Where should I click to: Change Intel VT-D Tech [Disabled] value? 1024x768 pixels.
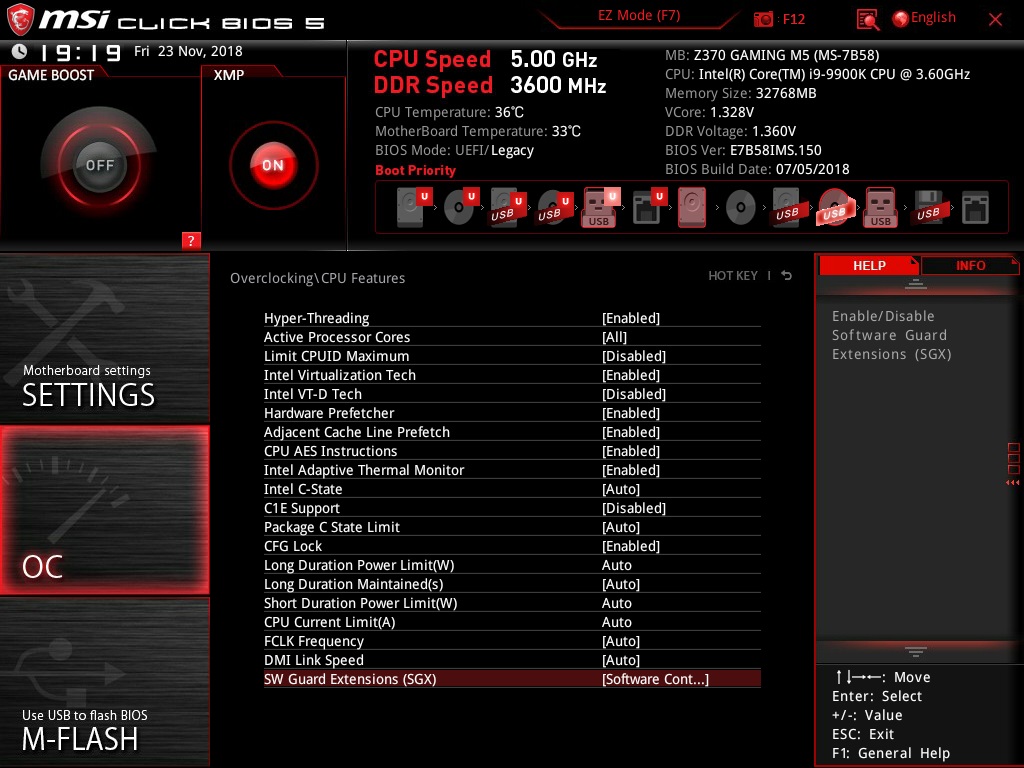click(x=634, y=394)
